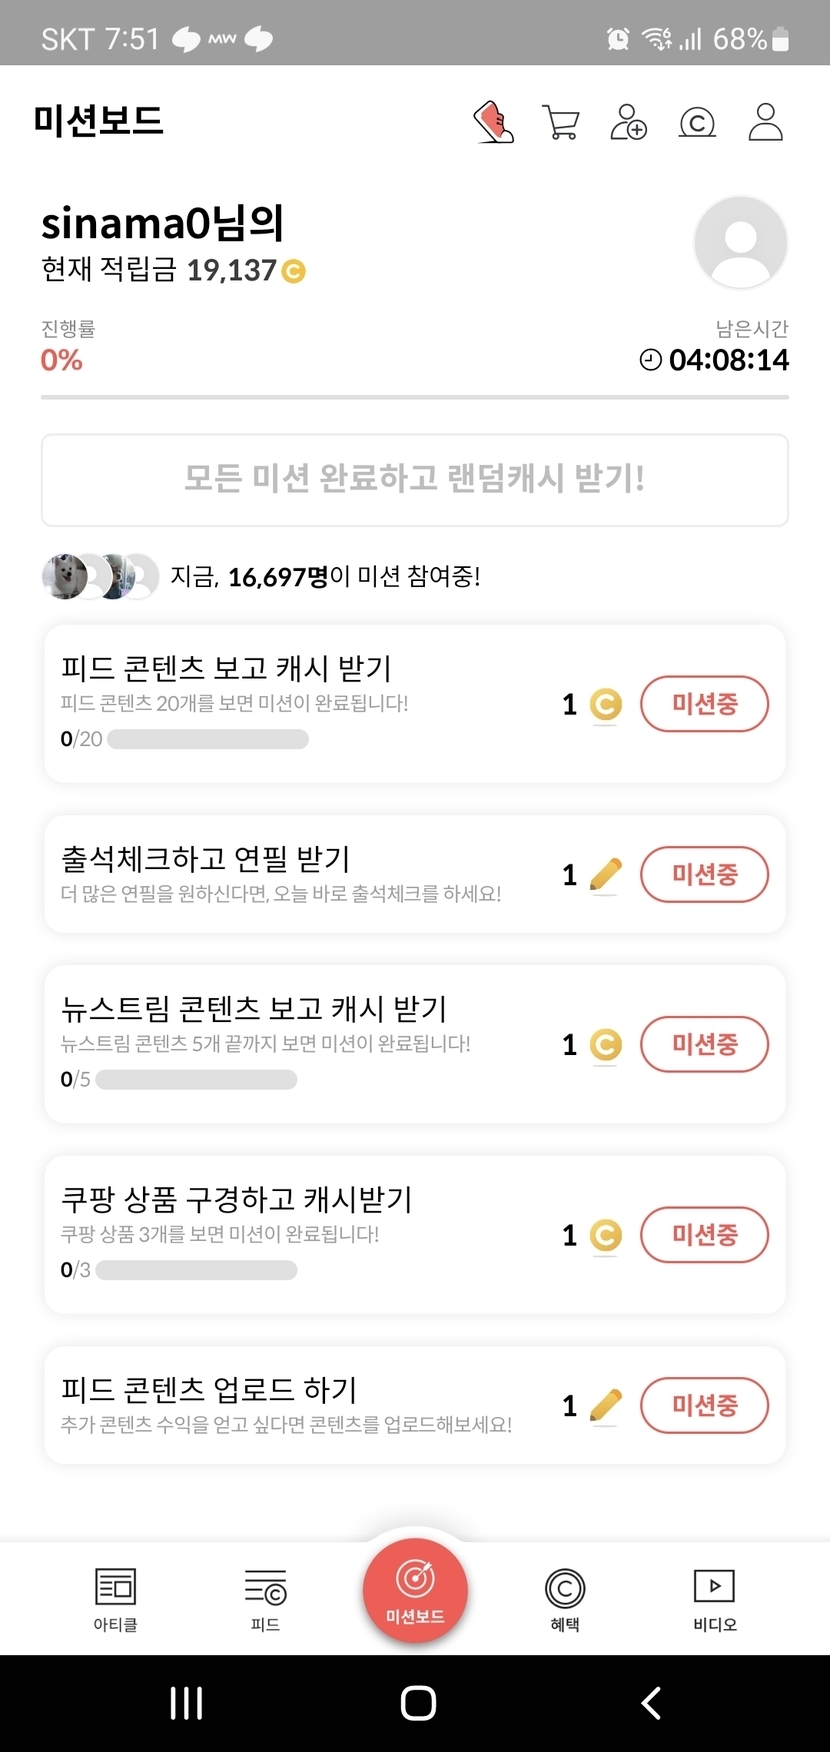Tap the Android back navigation button
The width and height of the screenshot is (830, 1752).
[651, 1703]
